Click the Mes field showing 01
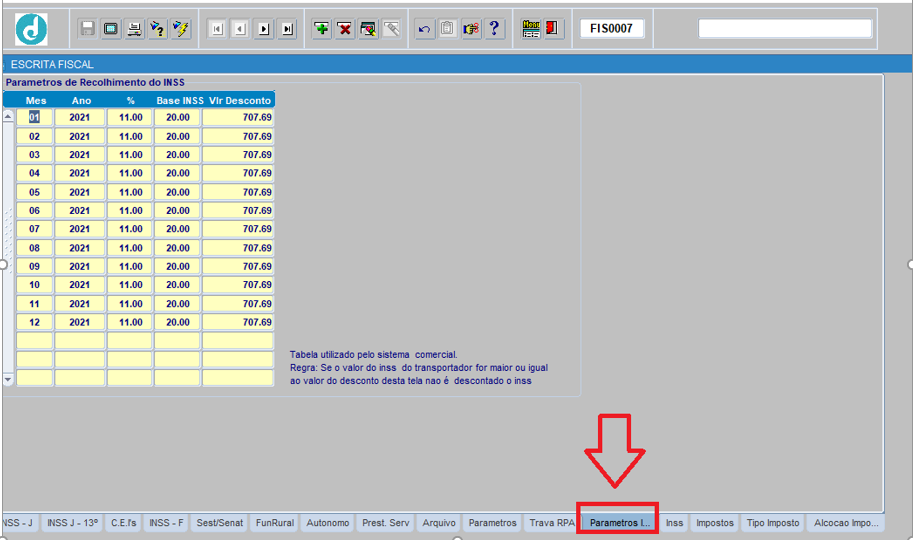913x540 pixels. pos(34,117)
